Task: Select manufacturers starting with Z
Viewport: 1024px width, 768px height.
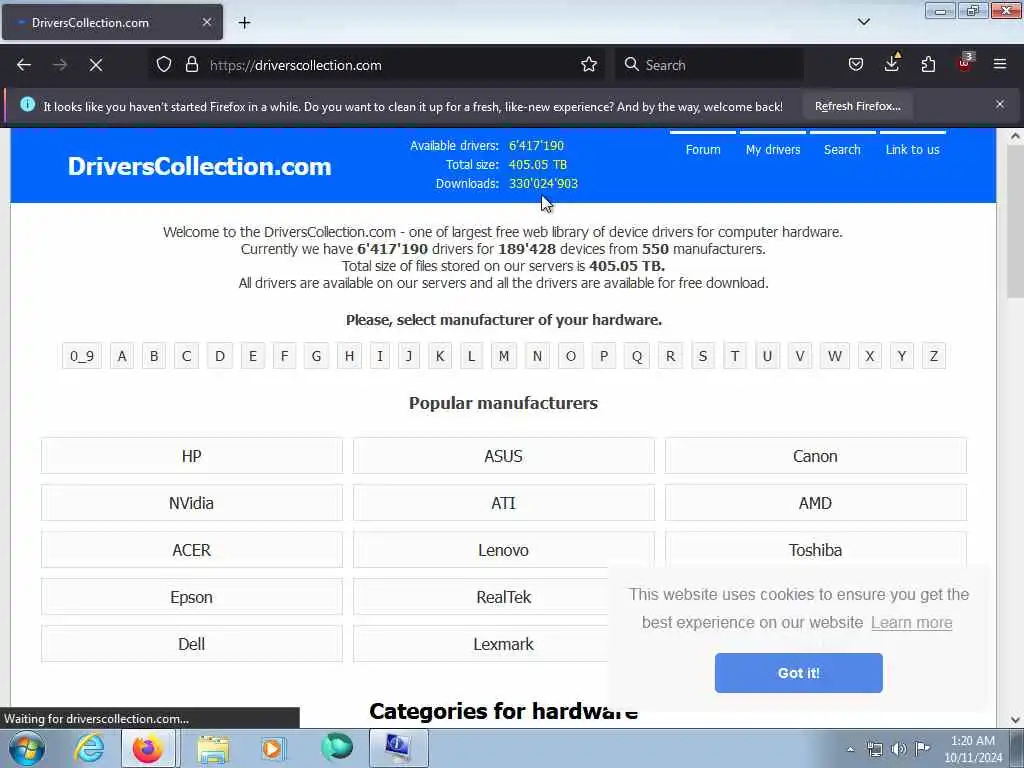Action: (x=934, y=356)
